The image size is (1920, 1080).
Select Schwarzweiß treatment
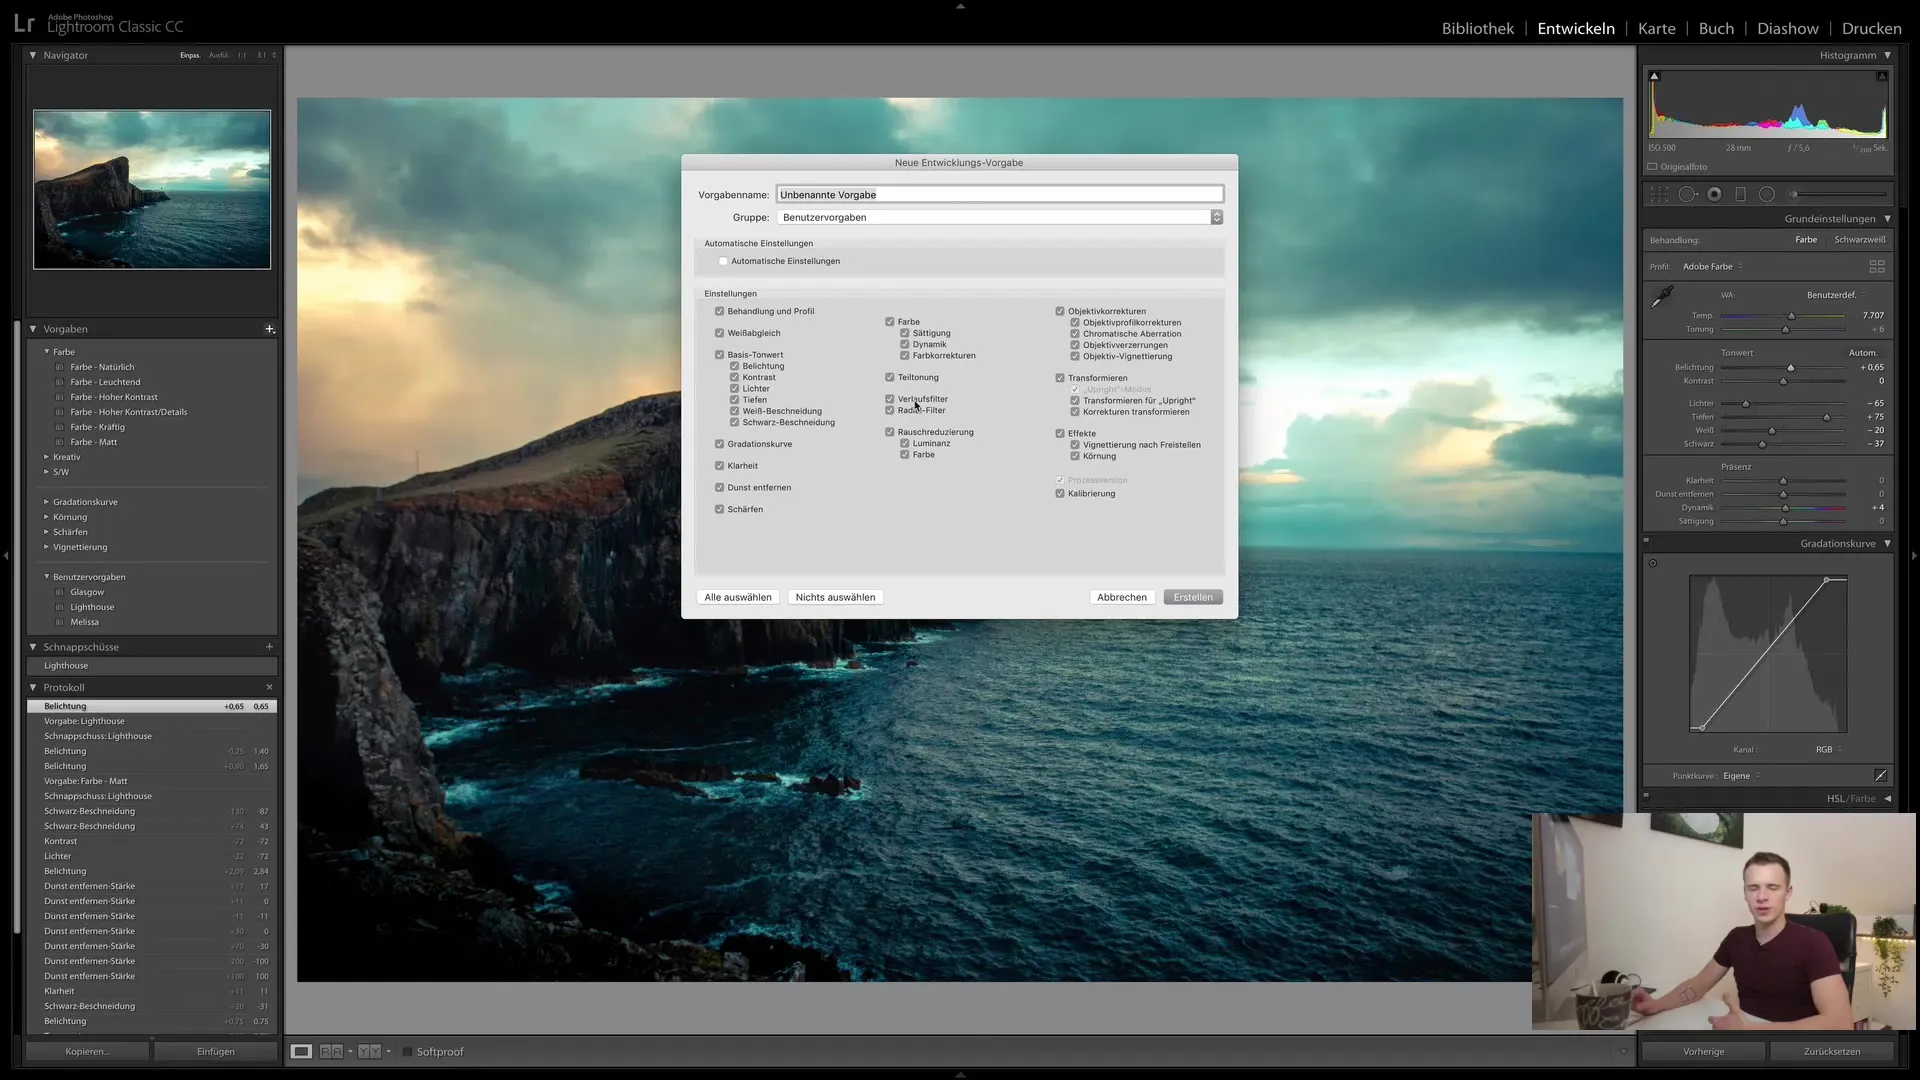click(1860, 240)
